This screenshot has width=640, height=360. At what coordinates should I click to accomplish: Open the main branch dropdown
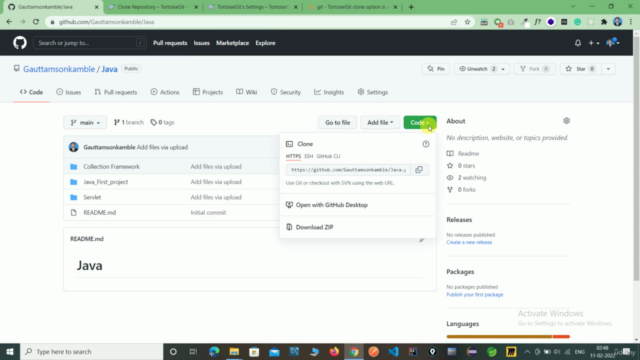[85, 122]
